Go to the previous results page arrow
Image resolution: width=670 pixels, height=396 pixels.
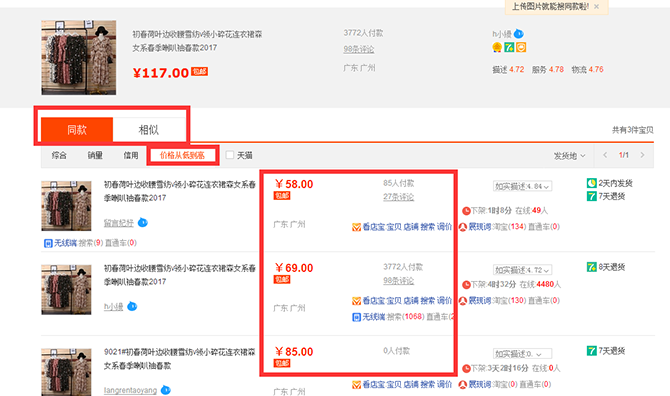tap(605, 155)
